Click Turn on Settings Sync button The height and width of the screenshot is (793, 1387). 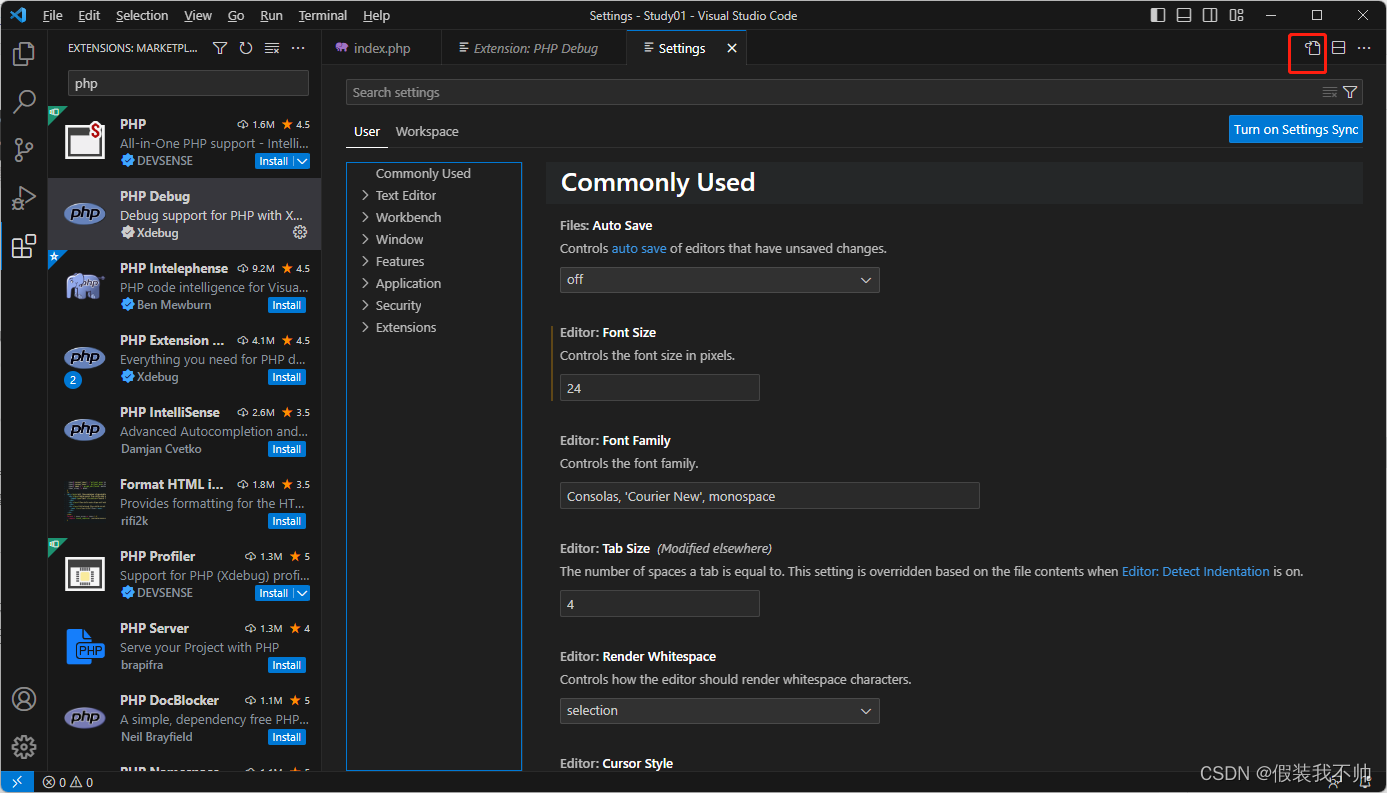(x=1296, y=129)
